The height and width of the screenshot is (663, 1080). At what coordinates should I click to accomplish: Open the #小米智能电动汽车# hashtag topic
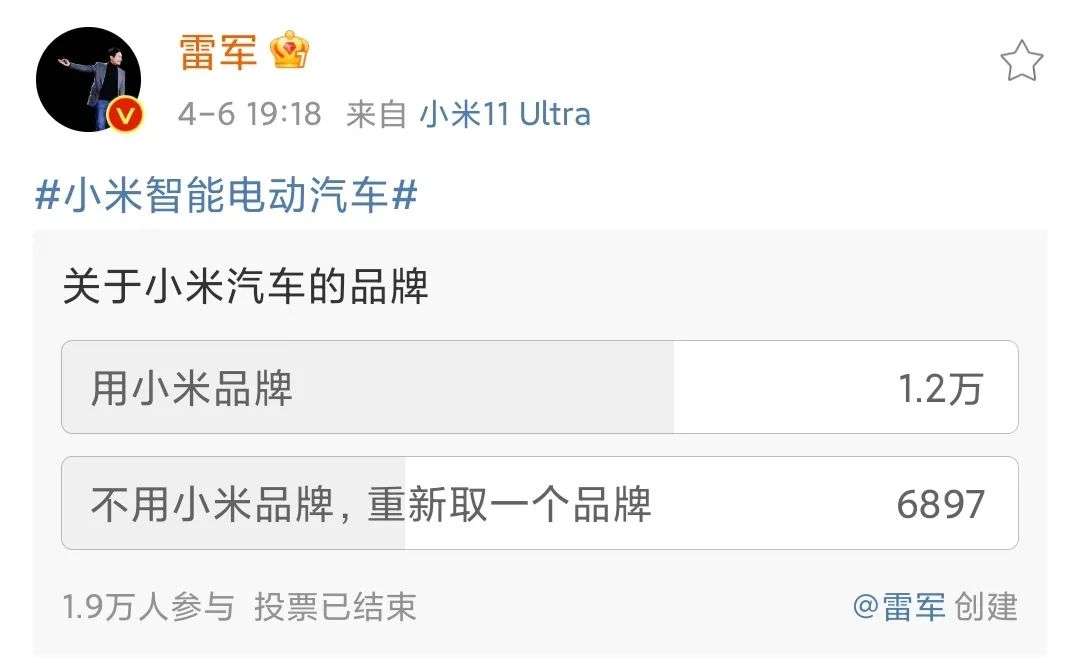coord(226,195)
